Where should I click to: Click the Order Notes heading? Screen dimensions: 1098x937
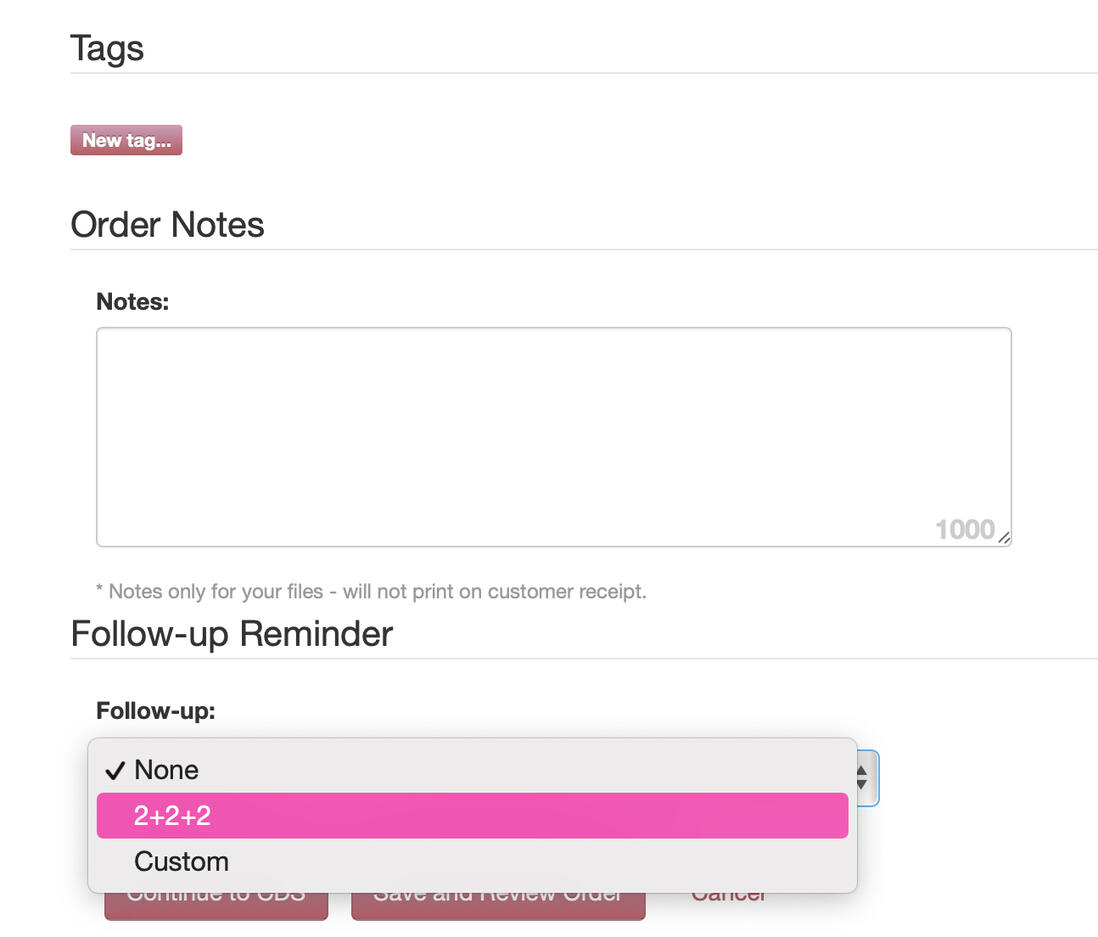[x=167, y=224]
